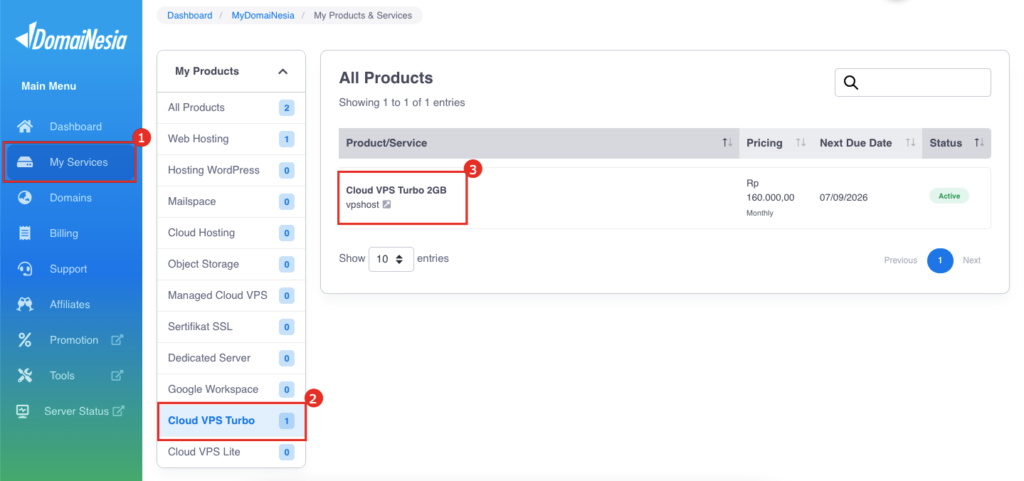This screenshot has width=1024, height=481.
Task: Sort by Pricing column arrows
Action: point(799,143)
